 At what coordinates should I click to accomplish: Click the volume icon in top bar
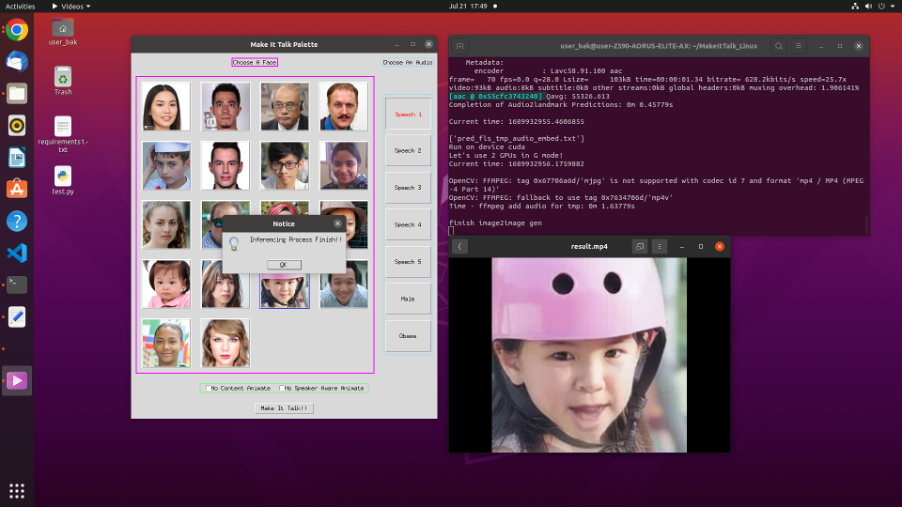click(868, 6)
